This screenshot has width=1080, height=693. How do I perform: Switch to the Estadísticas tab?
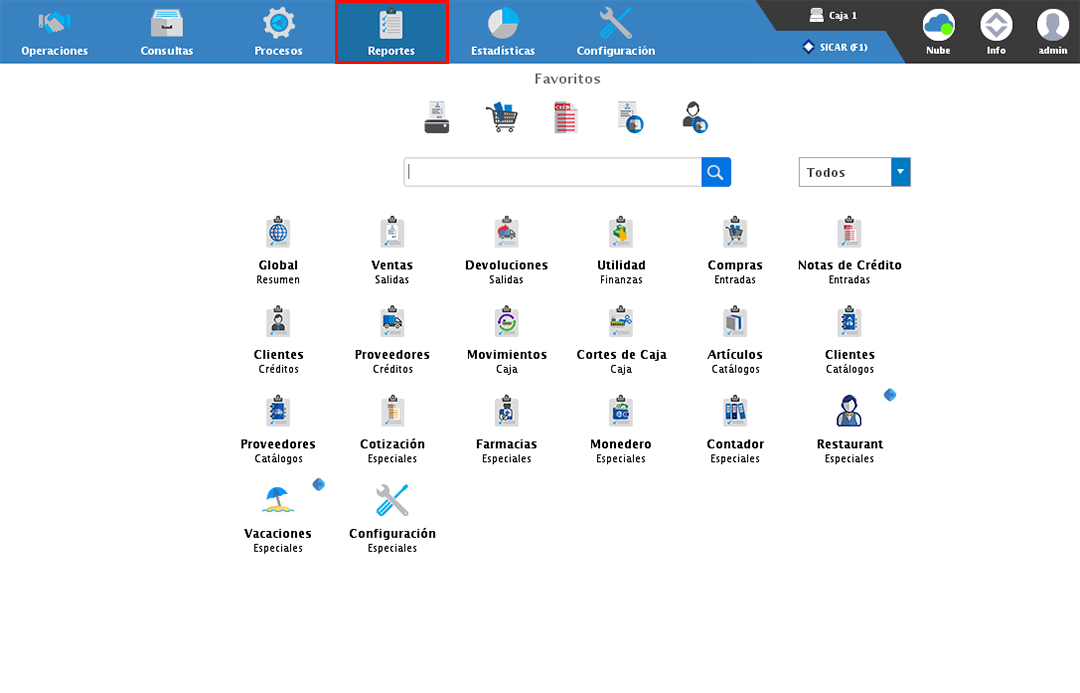[x=503, y=32]
